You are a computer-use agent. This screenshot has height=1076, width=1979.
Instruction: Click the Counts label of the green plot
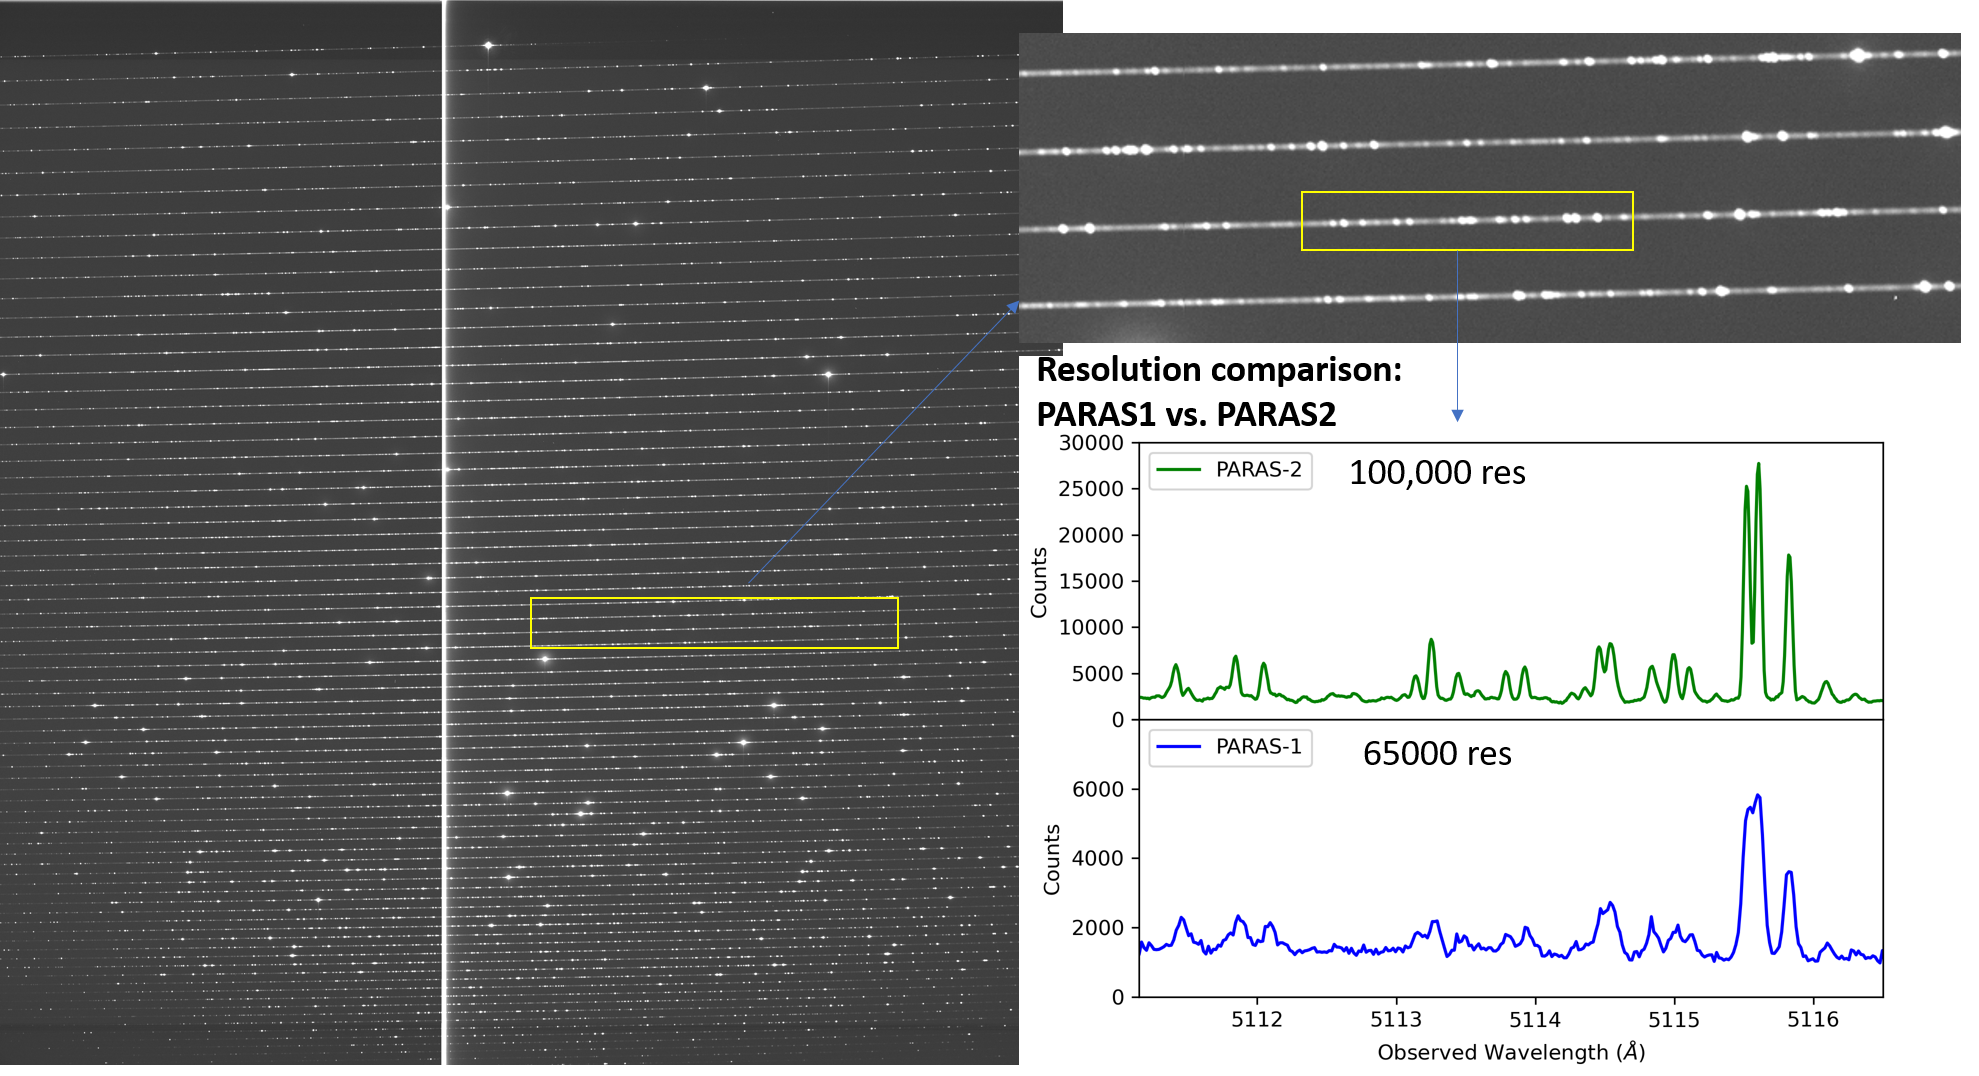tap(1039, 582)
